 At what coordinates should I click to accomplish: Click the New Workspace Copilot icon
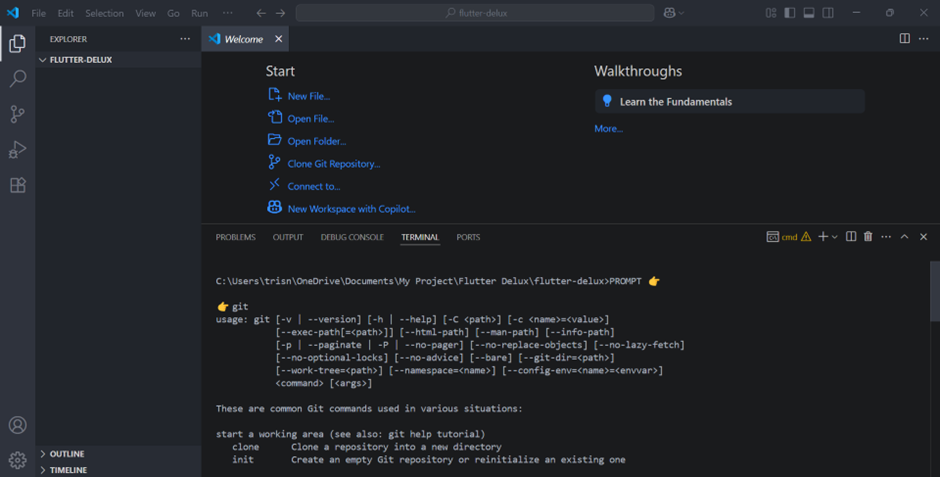(275, 207)
